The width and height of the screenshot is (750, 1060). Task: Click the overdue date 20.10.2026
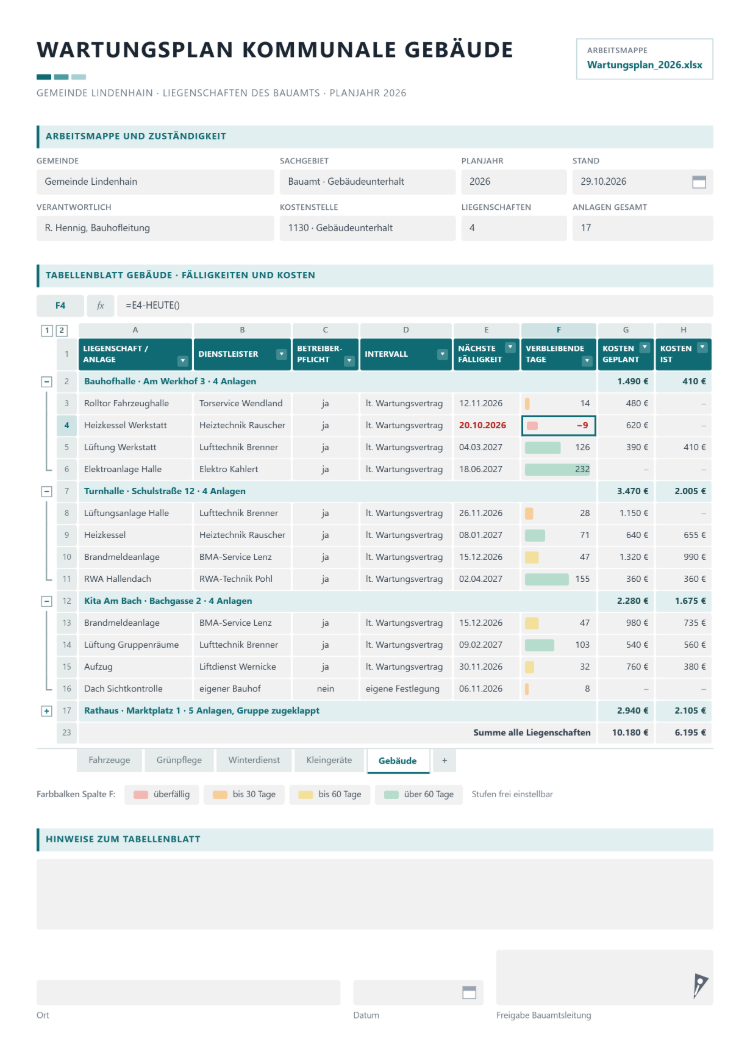tap(486, 425)
